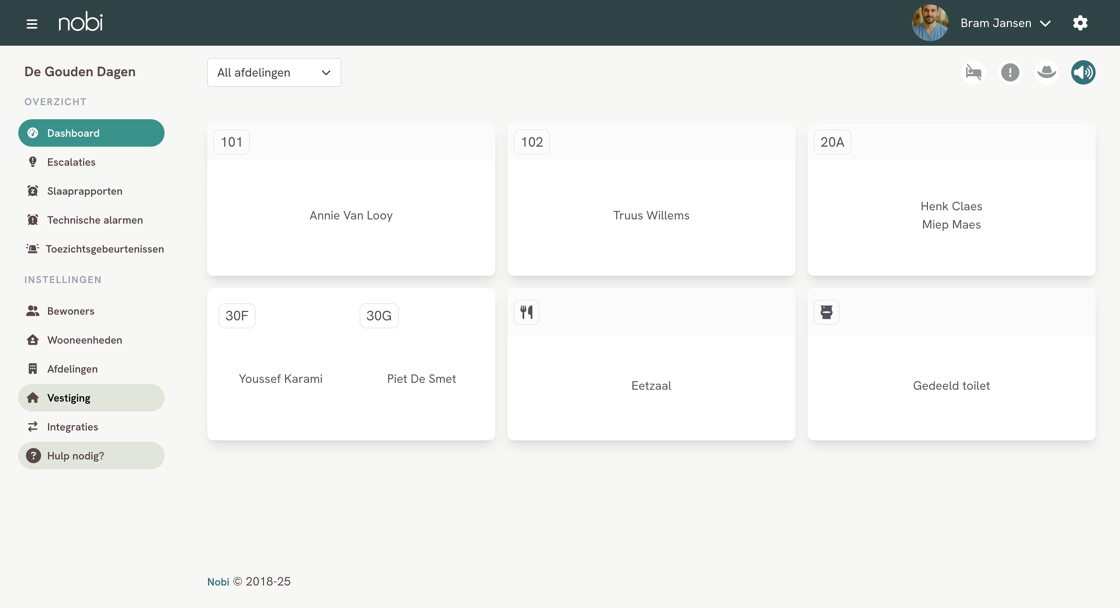Viewport: 1120px width, 608px height.
Task: Open the Nobi footer link
Action: 218,582
